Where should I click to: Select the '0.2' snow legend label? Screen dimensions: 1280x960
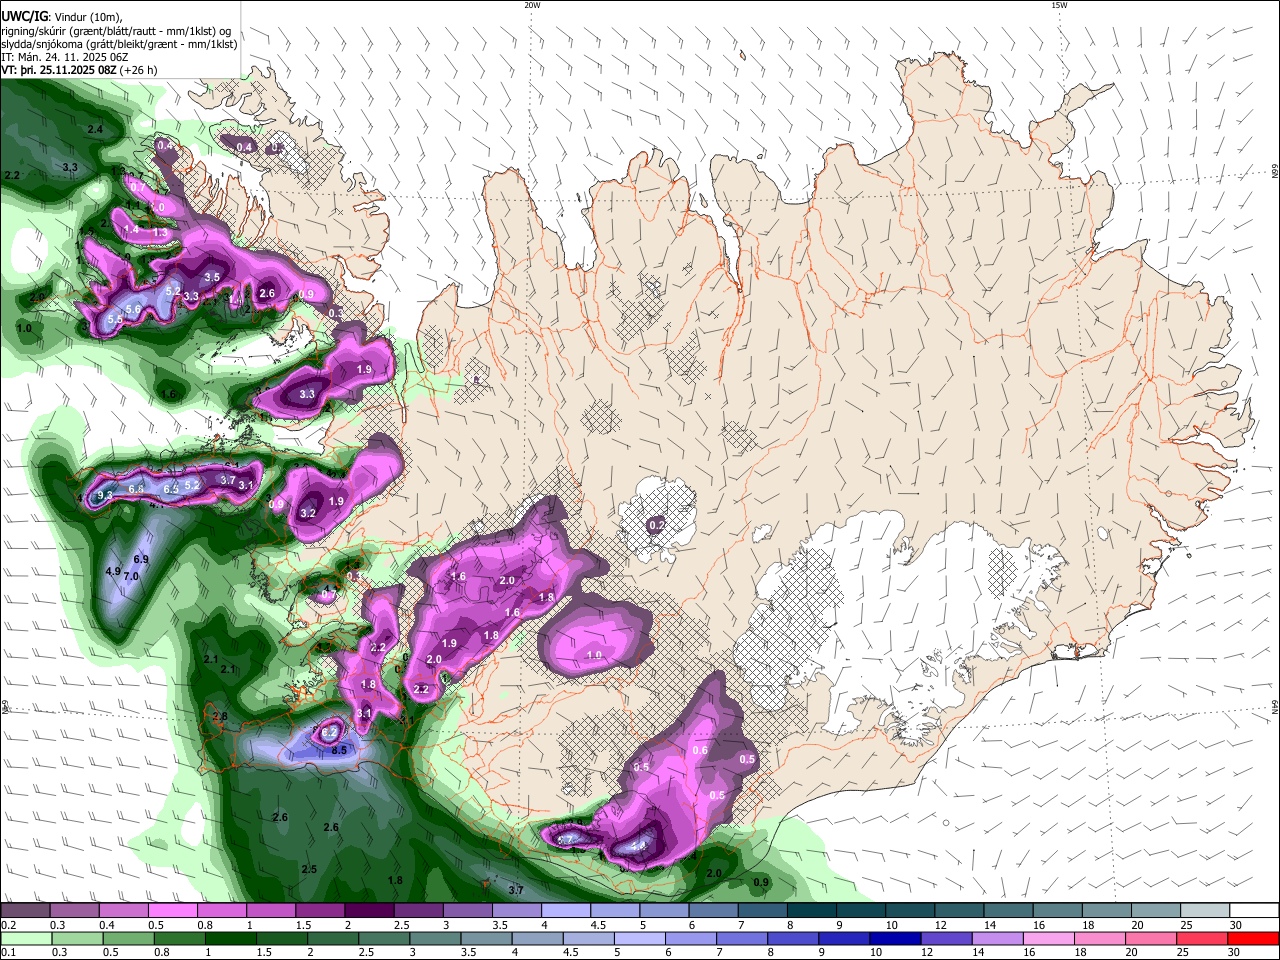[x=7, y=925]
